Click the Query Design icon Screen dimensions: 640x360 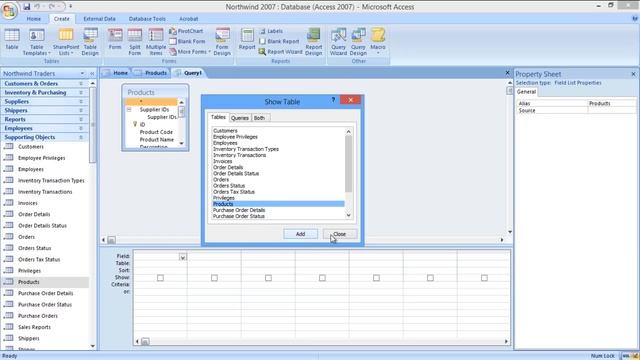tap(358, 42)
